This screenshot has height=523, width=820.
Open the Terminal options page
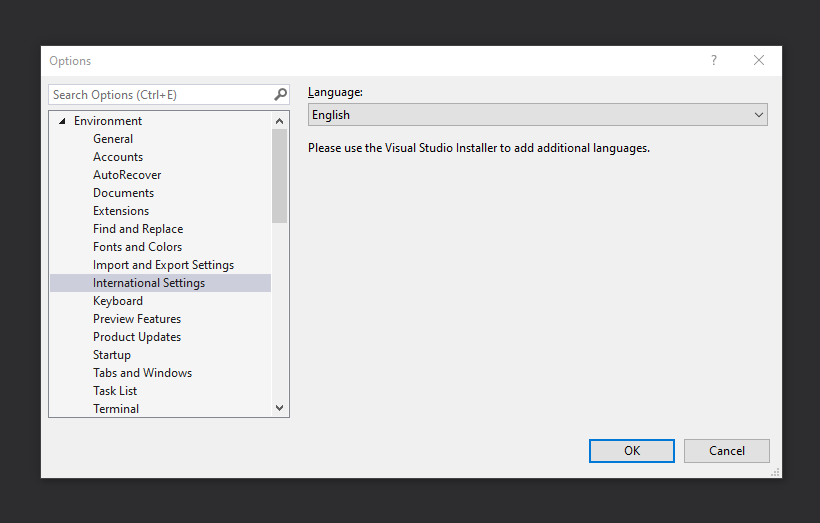(116, 408)
